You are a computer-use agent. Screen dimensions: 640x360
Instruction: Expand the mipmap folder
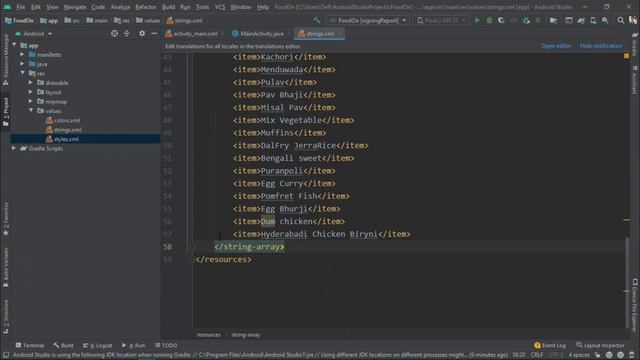pos(31,101)
